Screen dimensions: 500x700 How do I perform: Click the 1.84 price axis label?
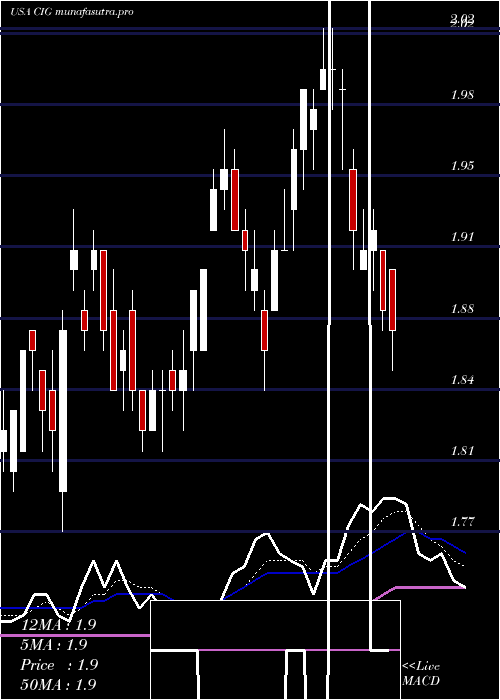point(462,380)
